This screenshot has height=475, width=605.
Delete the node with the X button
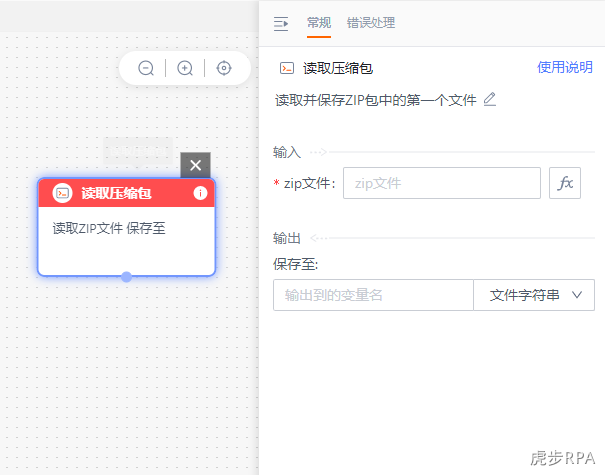196,165
